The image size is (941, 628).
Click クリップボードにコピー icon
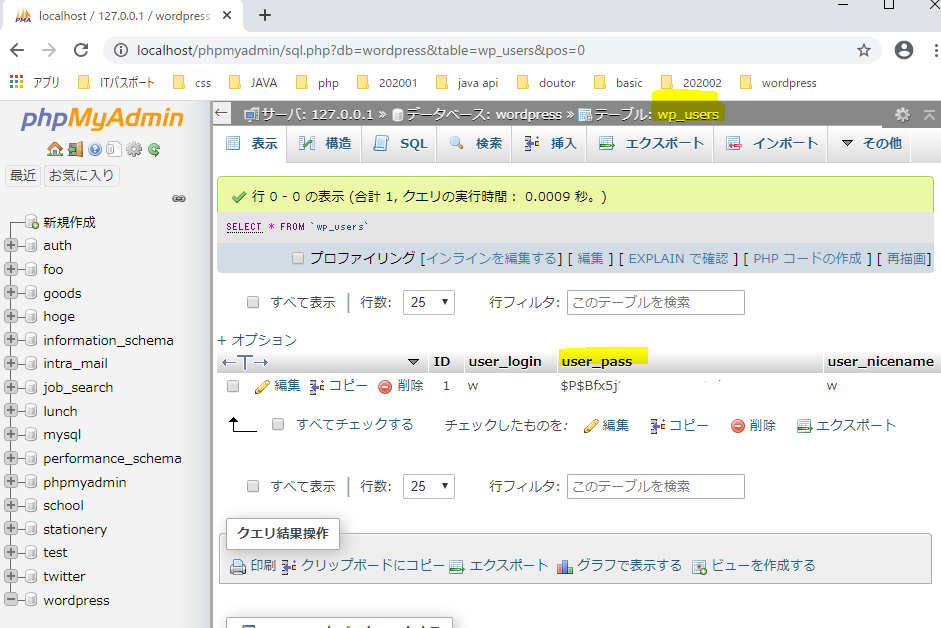[289, 566]
